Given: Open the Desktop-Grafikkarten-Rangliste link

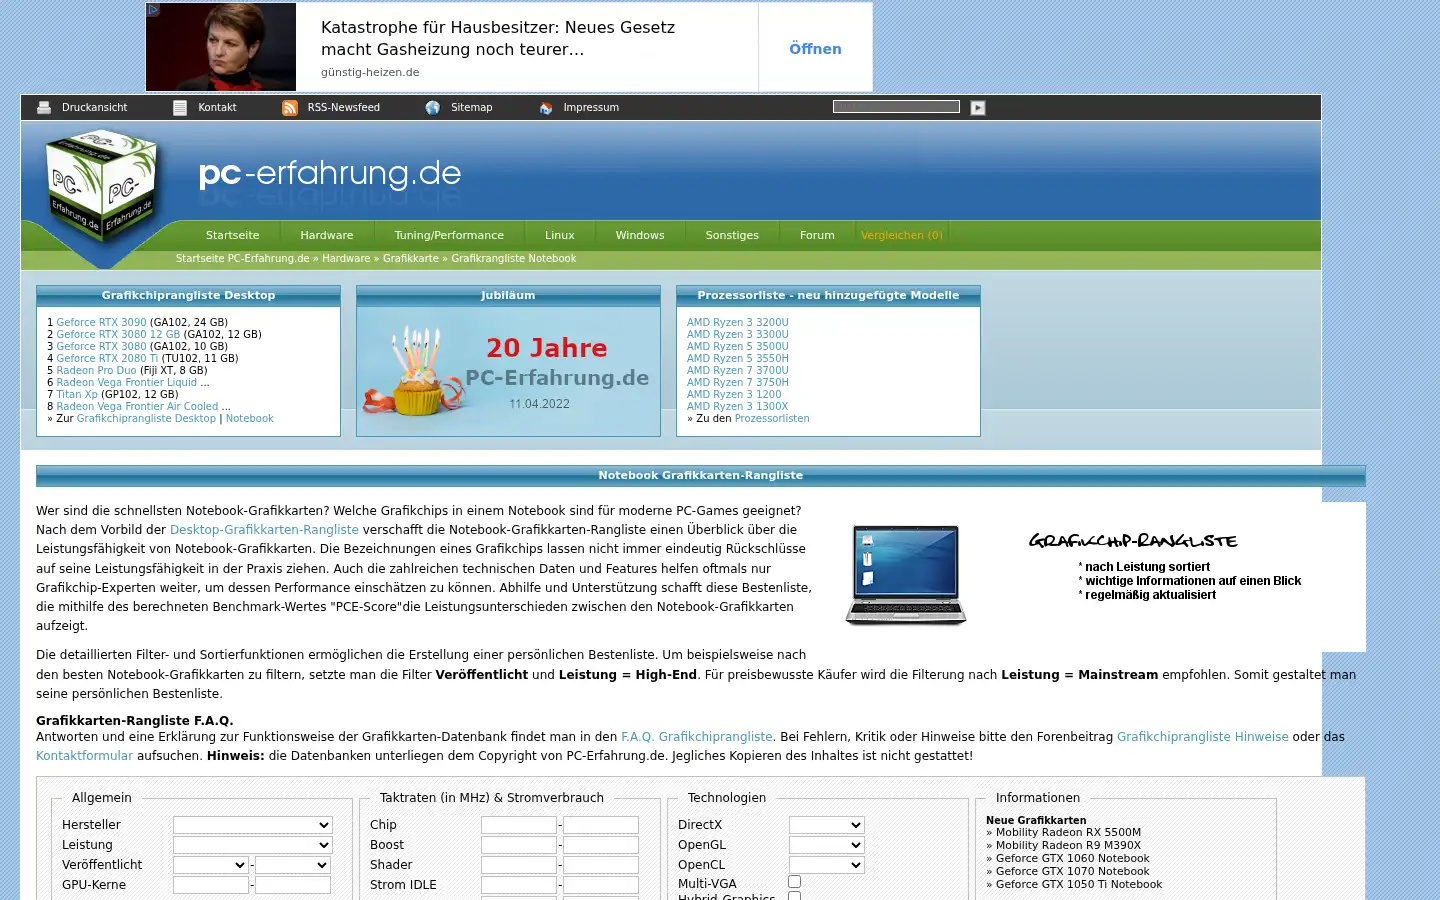Looking at the screenshot, I should point(264,530).
